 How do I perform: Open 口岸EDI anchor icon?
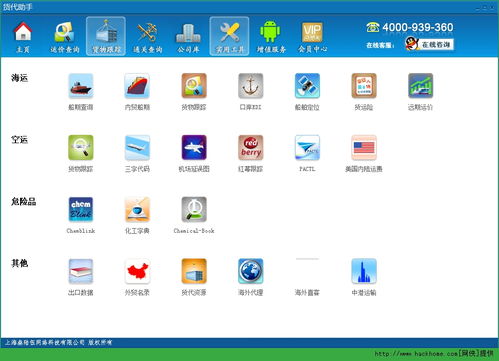[x=251, y=86]
